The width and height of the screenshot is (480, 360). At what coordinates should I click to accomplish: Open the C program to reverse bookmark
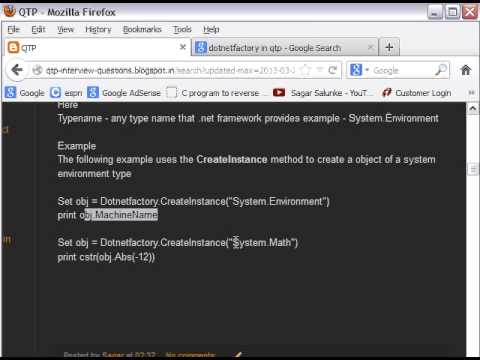tap(216, 93)
